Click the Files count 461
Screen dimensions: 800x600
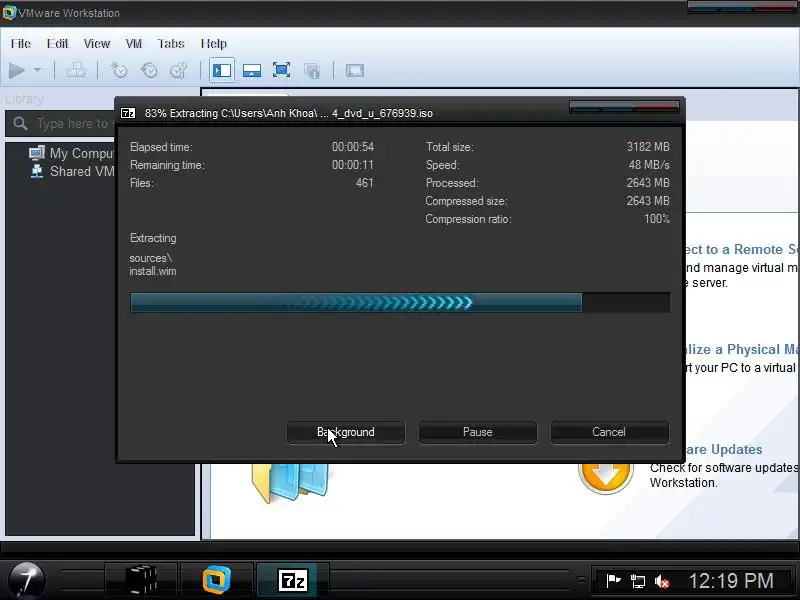click(x=365, y=183)
